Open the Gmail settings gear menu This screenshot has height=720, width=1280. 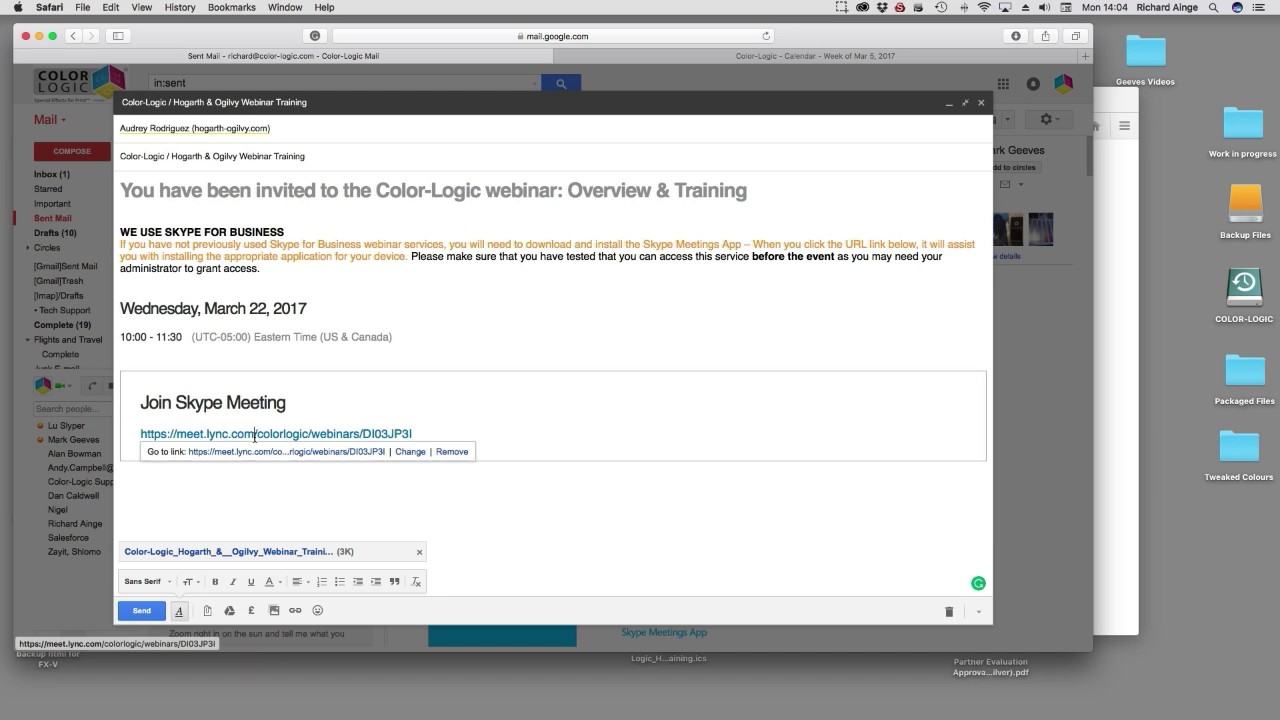tap(1047, 119)
